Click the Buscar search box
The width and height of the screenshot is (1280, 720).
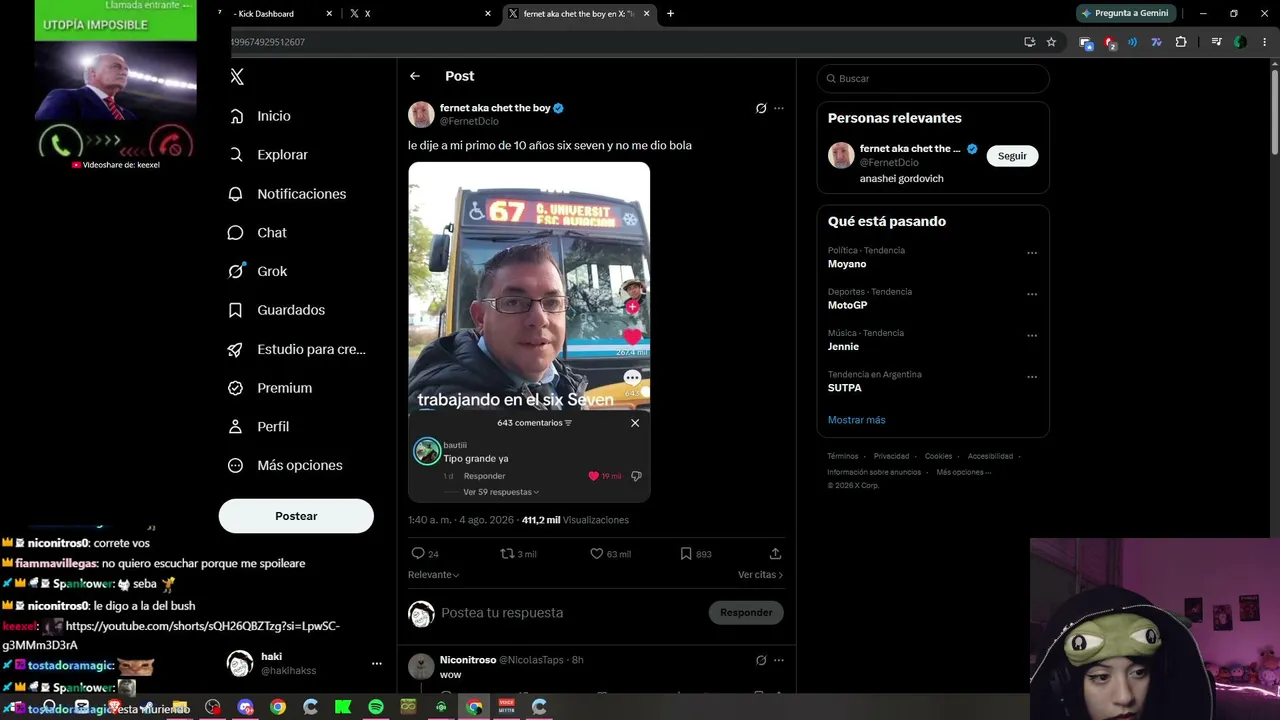tap(933, 78)
